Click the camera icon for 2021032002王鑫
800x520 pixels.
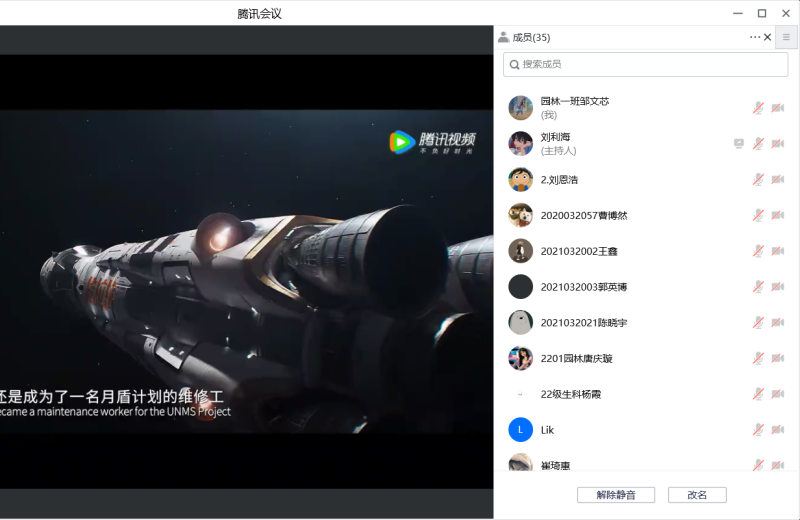778,251
